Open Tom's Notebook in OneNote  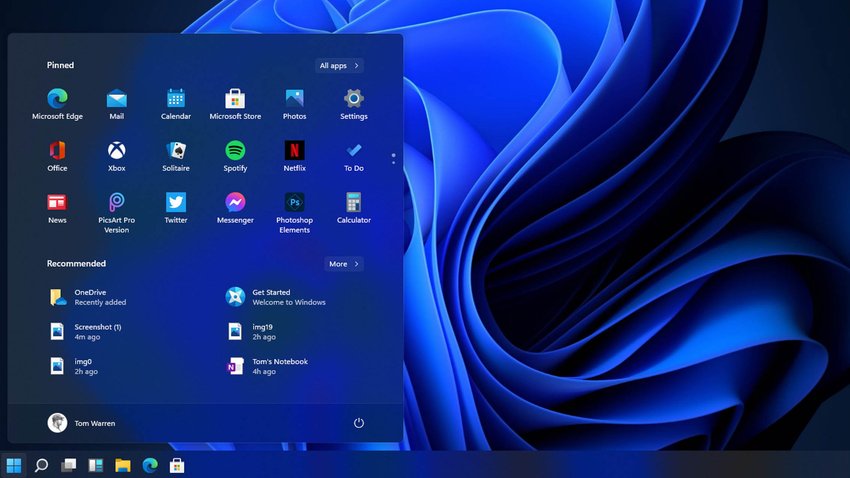267,366
